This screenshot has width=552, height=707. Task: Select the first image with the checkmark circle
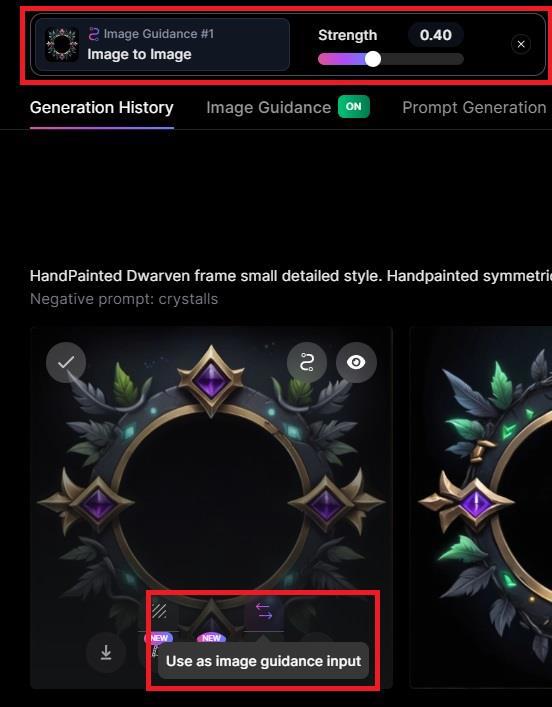[66, 362]
